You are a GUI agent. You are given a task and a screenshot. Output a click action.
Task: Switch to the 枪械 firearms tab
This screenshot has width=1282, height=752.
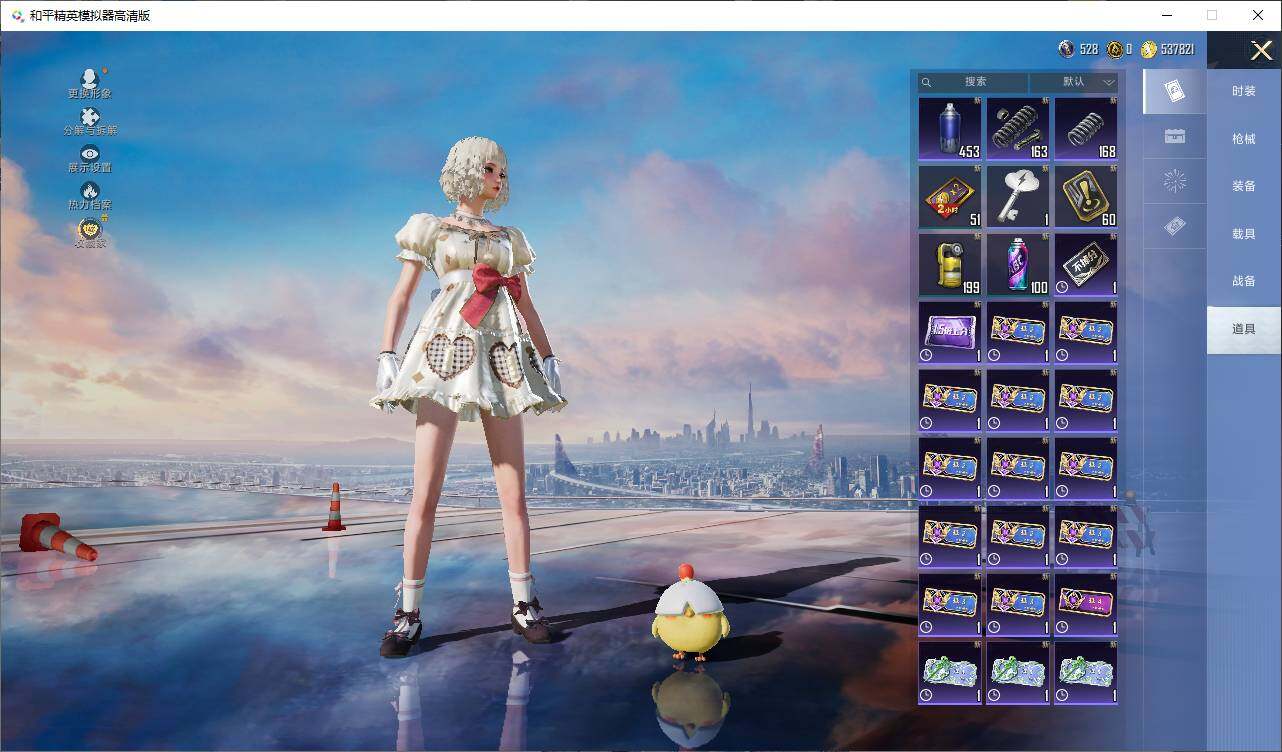pyautogui.click(x=1244, y=139)
